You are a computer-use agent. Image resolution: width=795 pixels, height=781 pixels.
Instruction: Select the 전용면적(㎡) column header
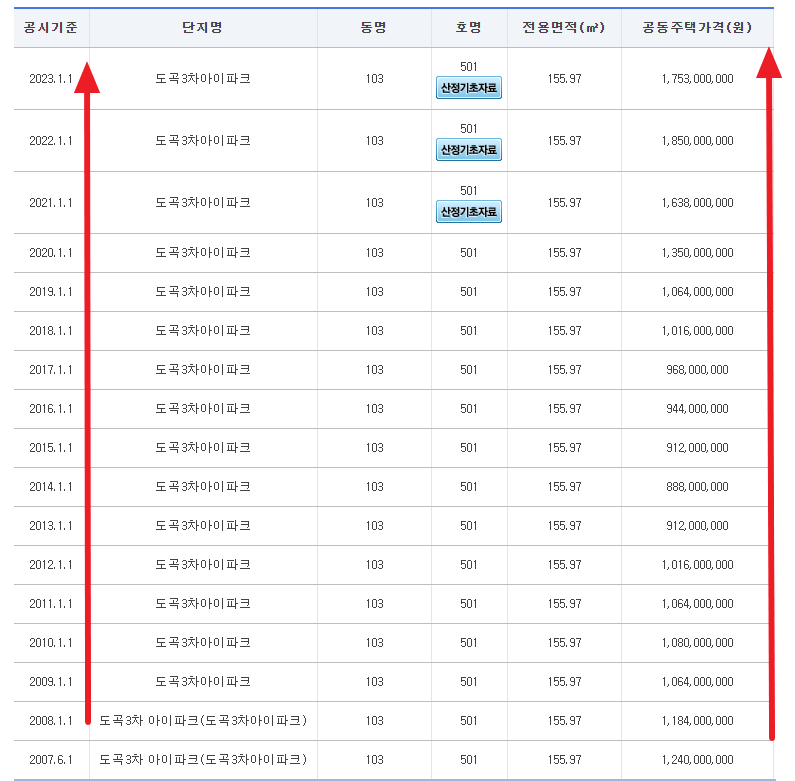564,27
